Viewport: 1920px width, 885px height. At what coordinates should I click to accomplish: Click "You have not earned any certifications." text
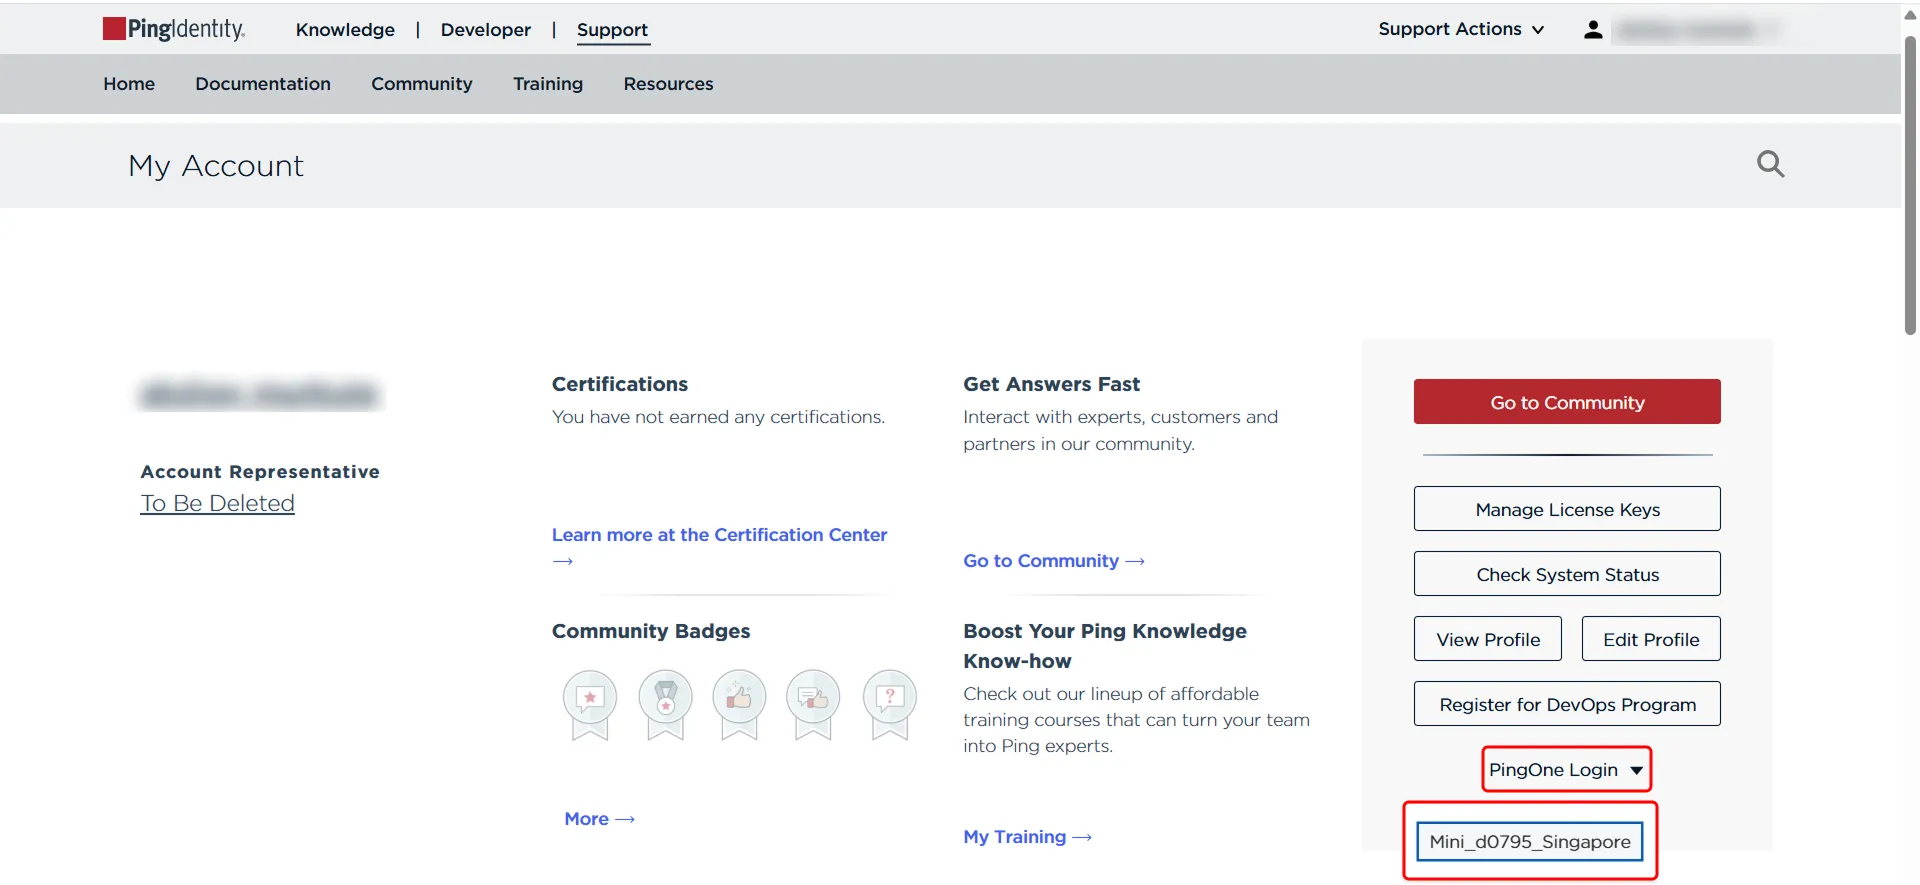tap(718, 417)
